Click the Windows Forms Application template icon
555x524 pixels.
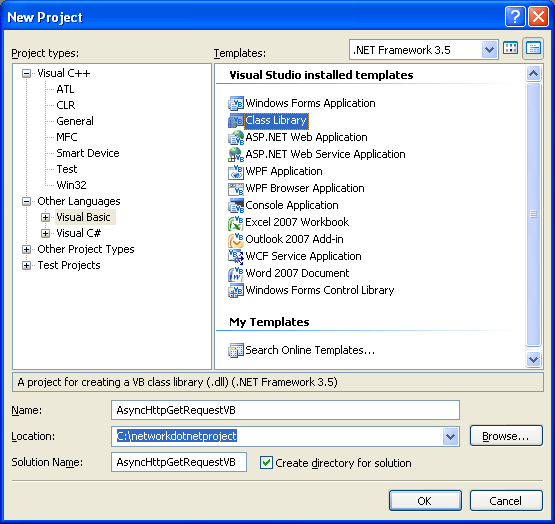point(236,103)
